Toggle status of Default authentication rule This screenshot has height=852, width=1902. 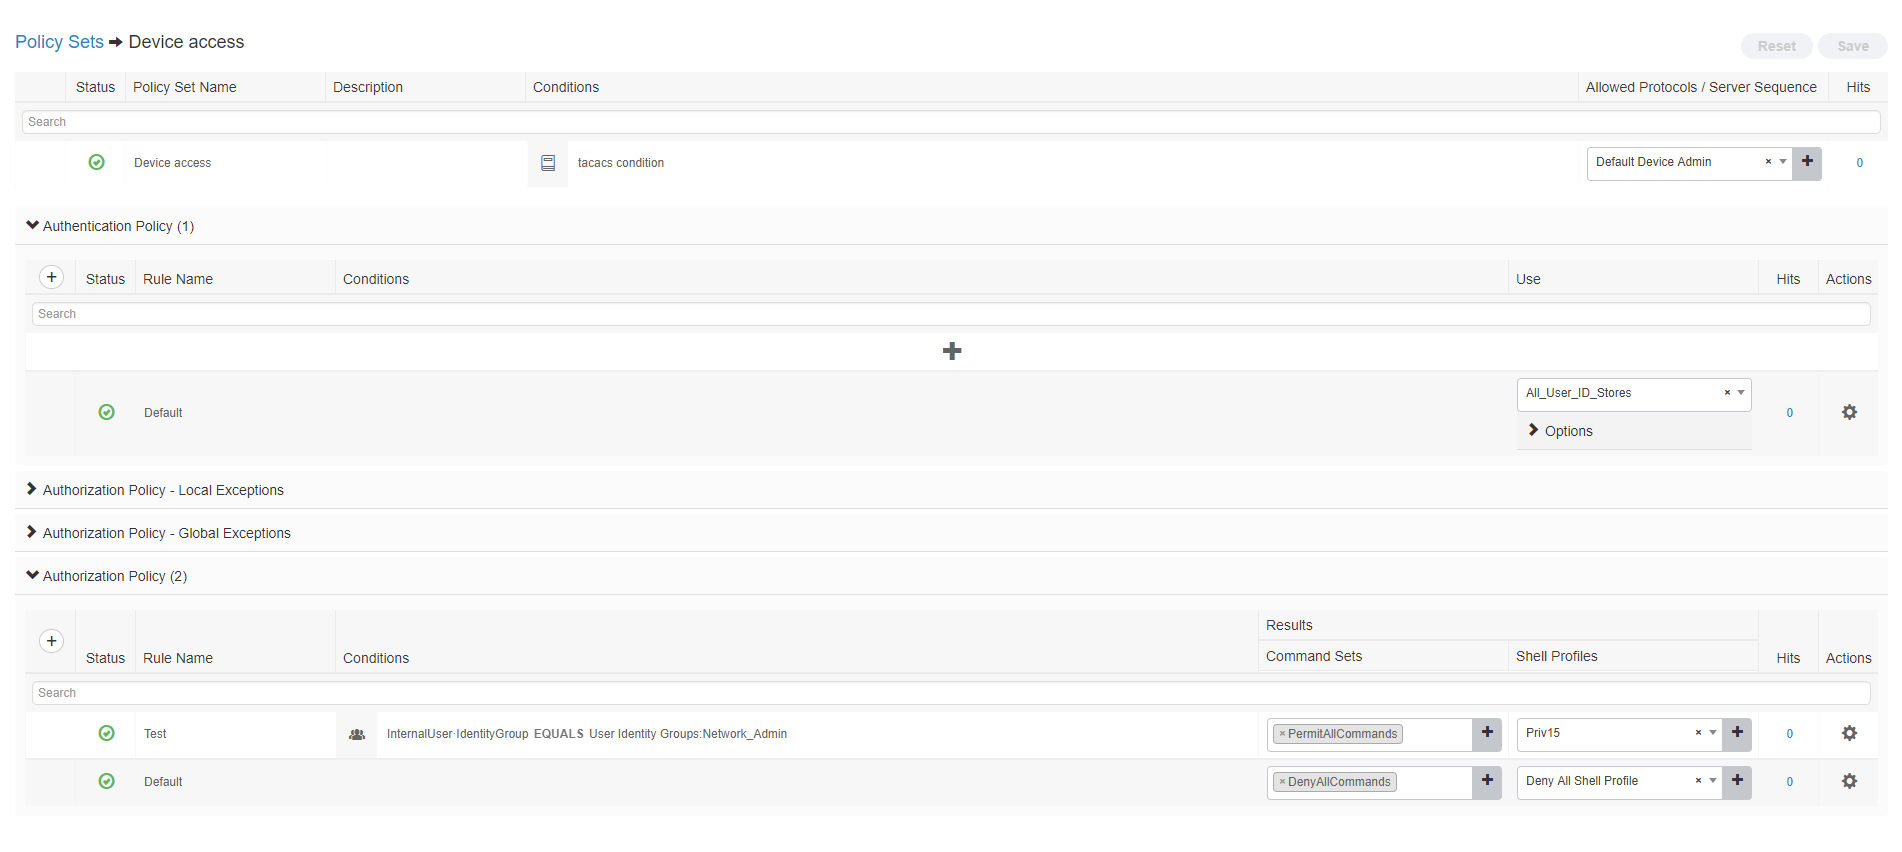tap(107, 412)
